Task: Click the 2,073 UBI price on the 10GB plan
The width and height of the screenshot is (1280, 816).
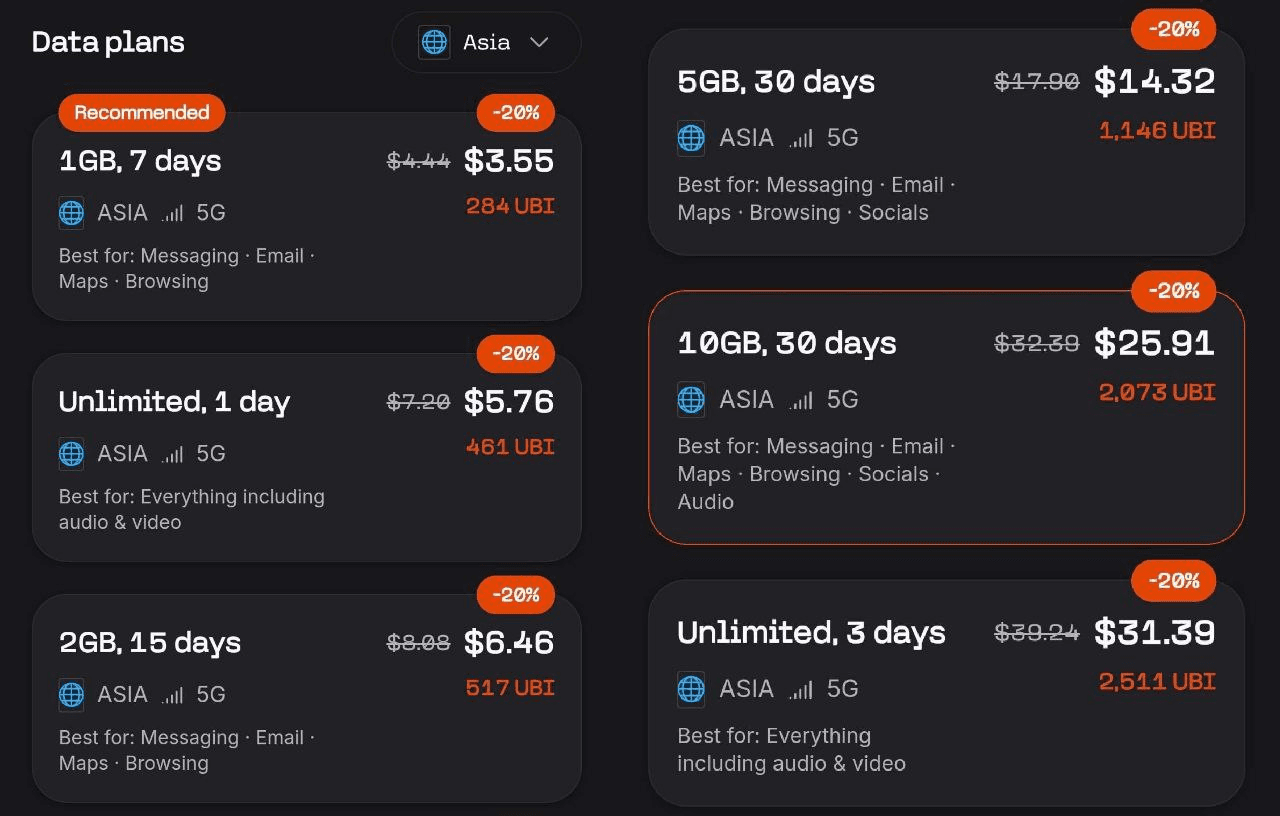Action: pyautogui.click(x=1157, y=392)
